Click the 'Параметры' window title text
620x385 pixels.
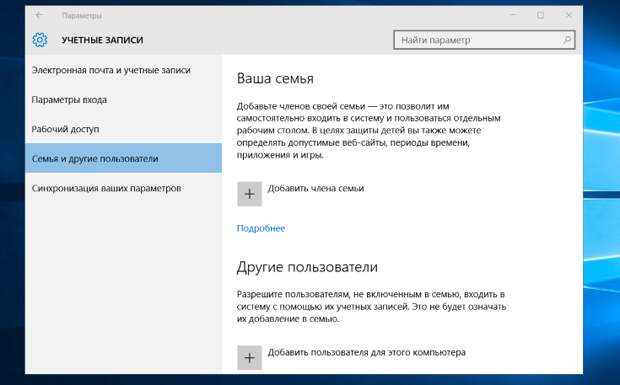pos(81,16)
